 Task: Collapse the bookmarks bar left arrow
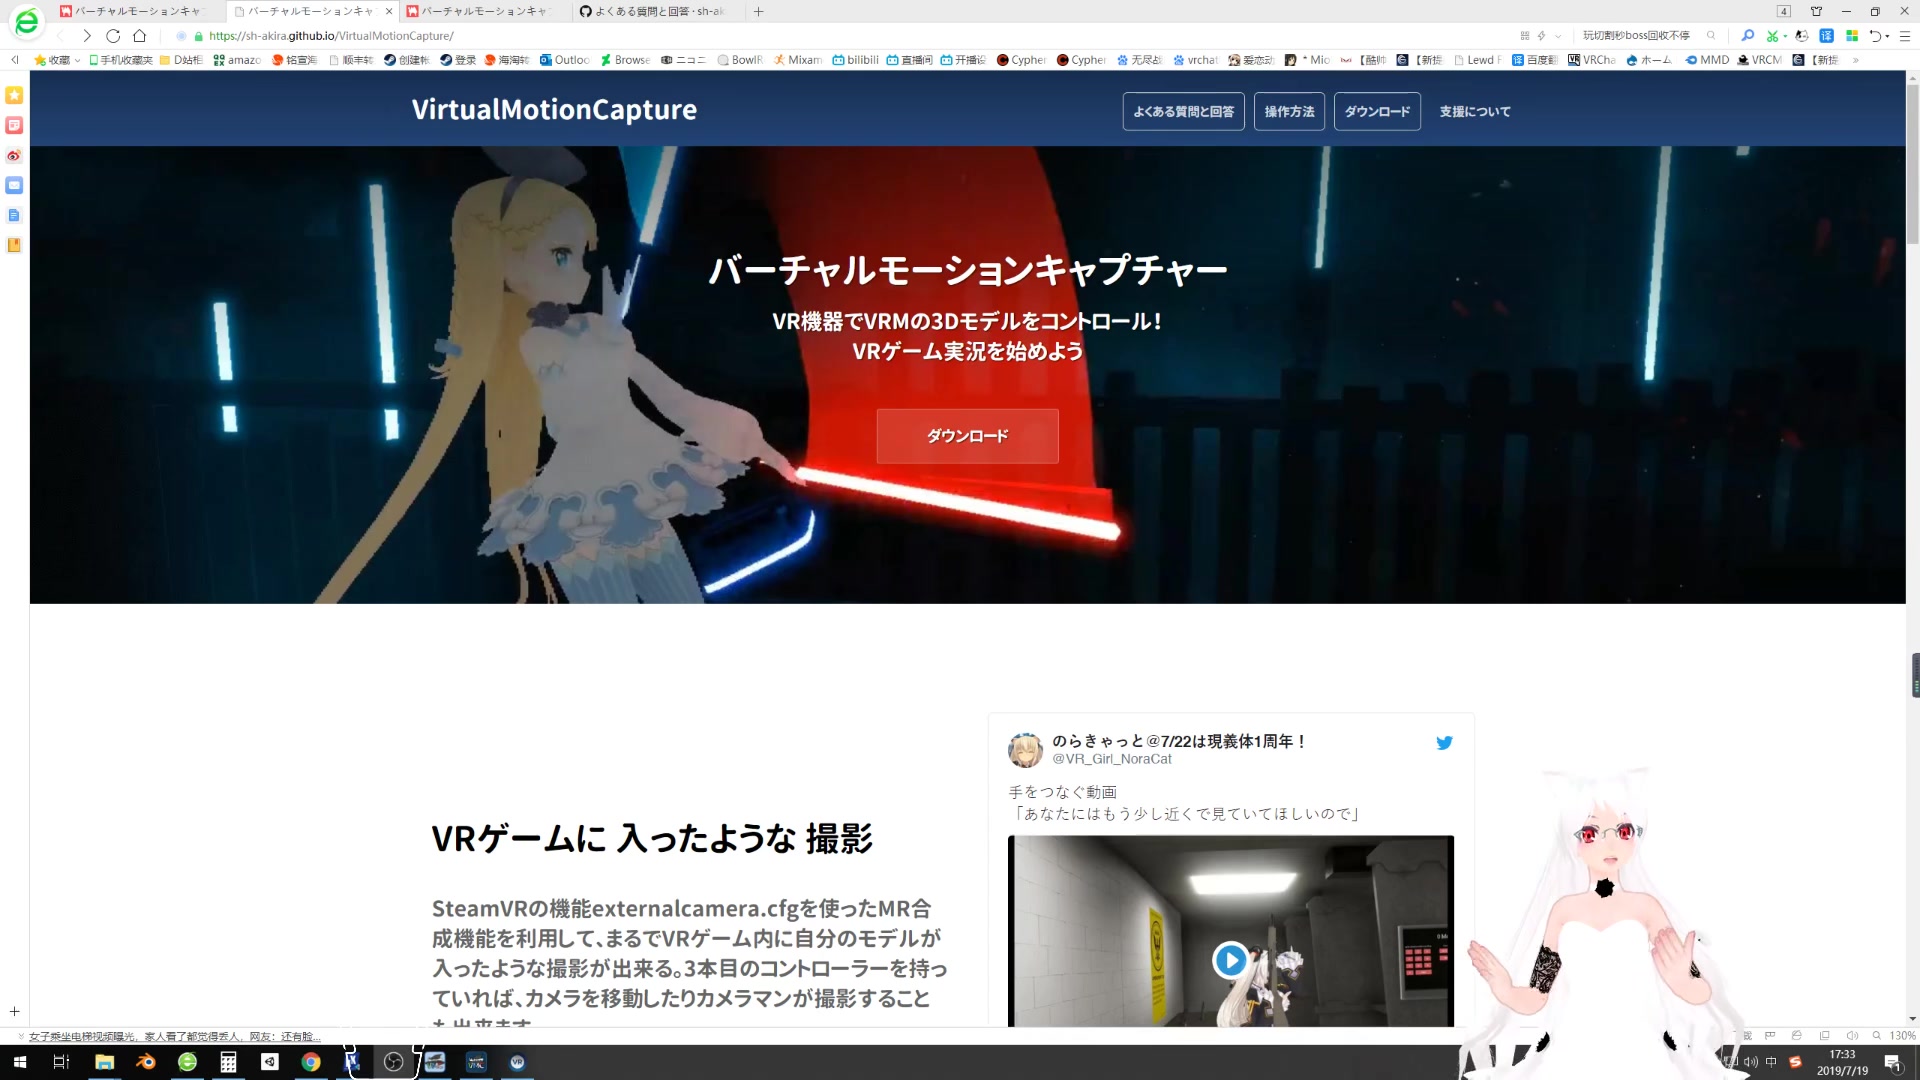point(14,60)
